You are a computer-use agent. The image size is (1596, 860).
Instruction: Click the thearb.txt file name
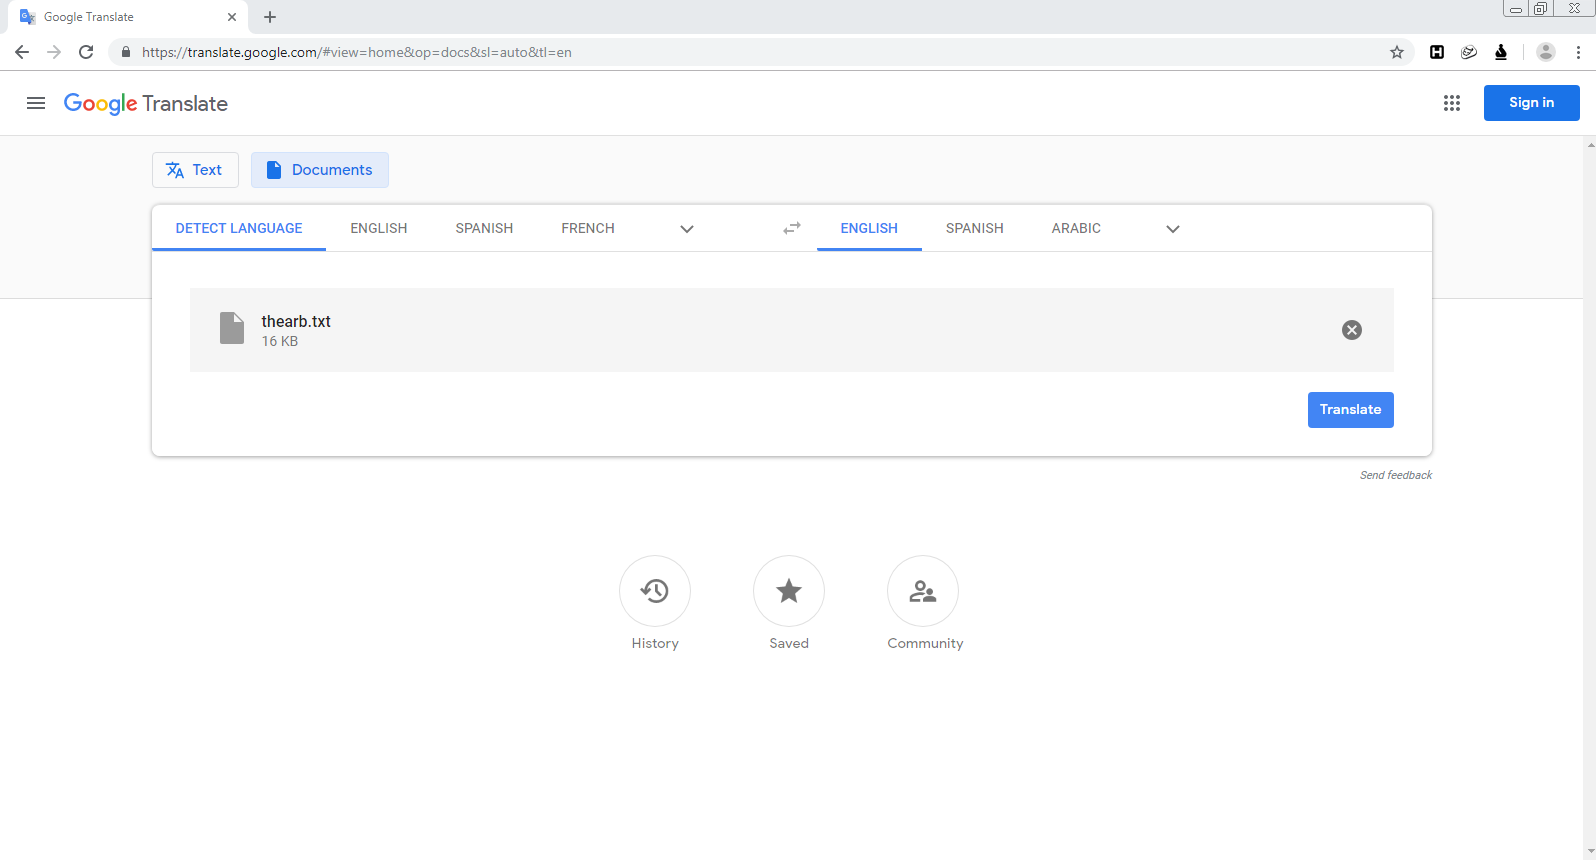pos(296,321)
